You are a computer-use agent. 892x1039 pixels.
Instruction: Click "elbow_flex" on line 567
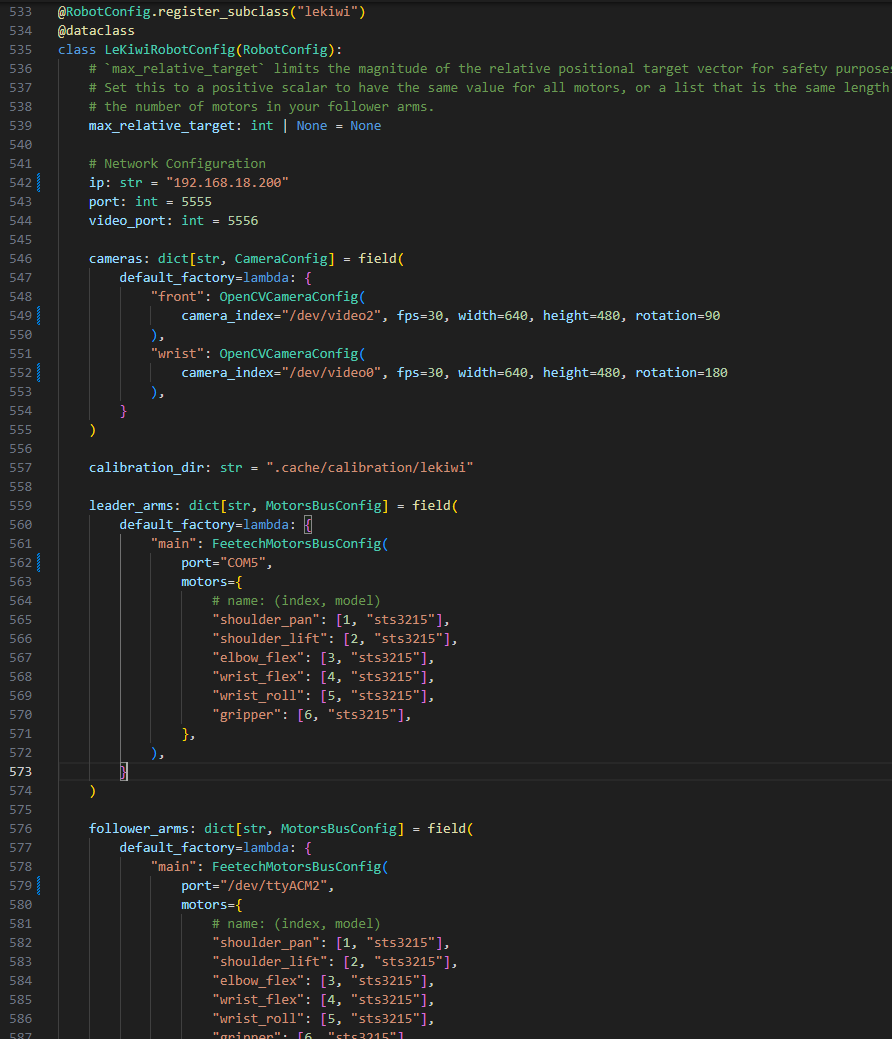click(x=258, y=658)
